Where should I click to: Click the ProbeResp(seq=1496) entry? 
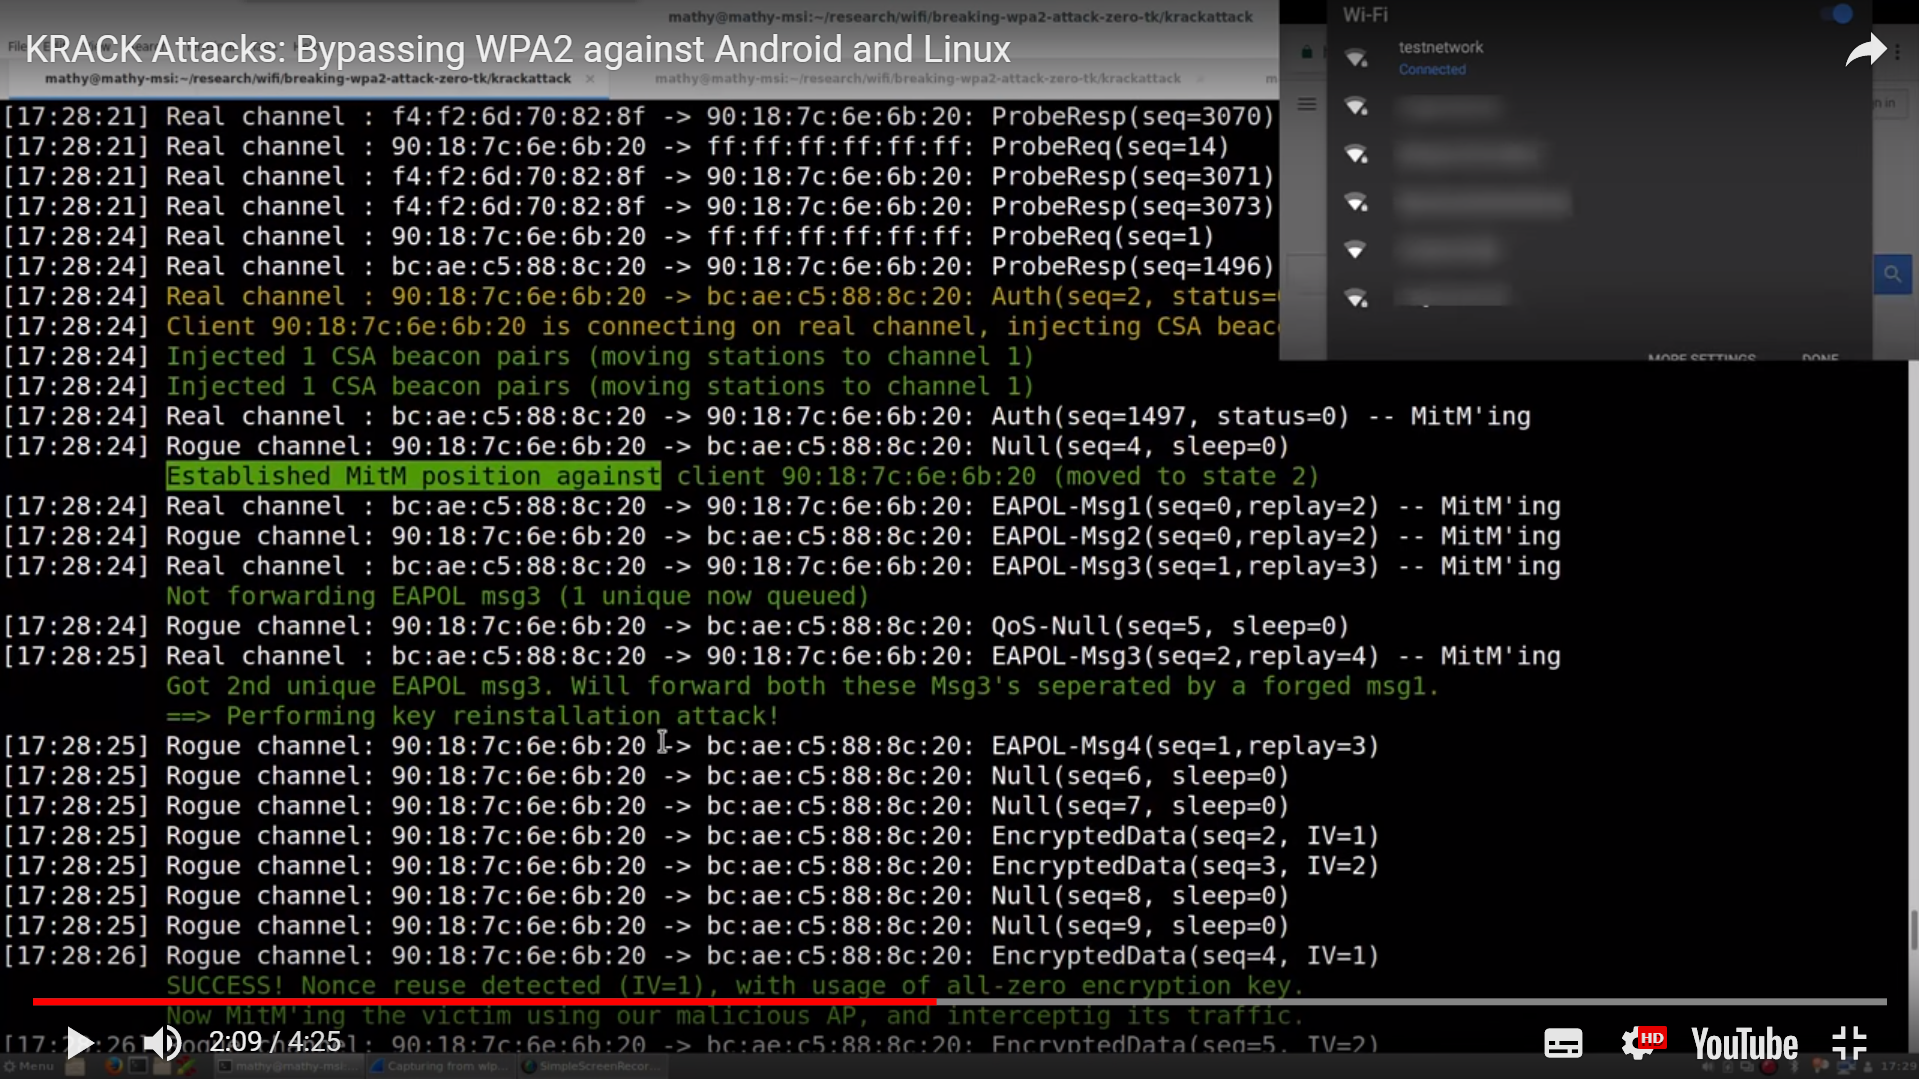tap(1133, 266)
